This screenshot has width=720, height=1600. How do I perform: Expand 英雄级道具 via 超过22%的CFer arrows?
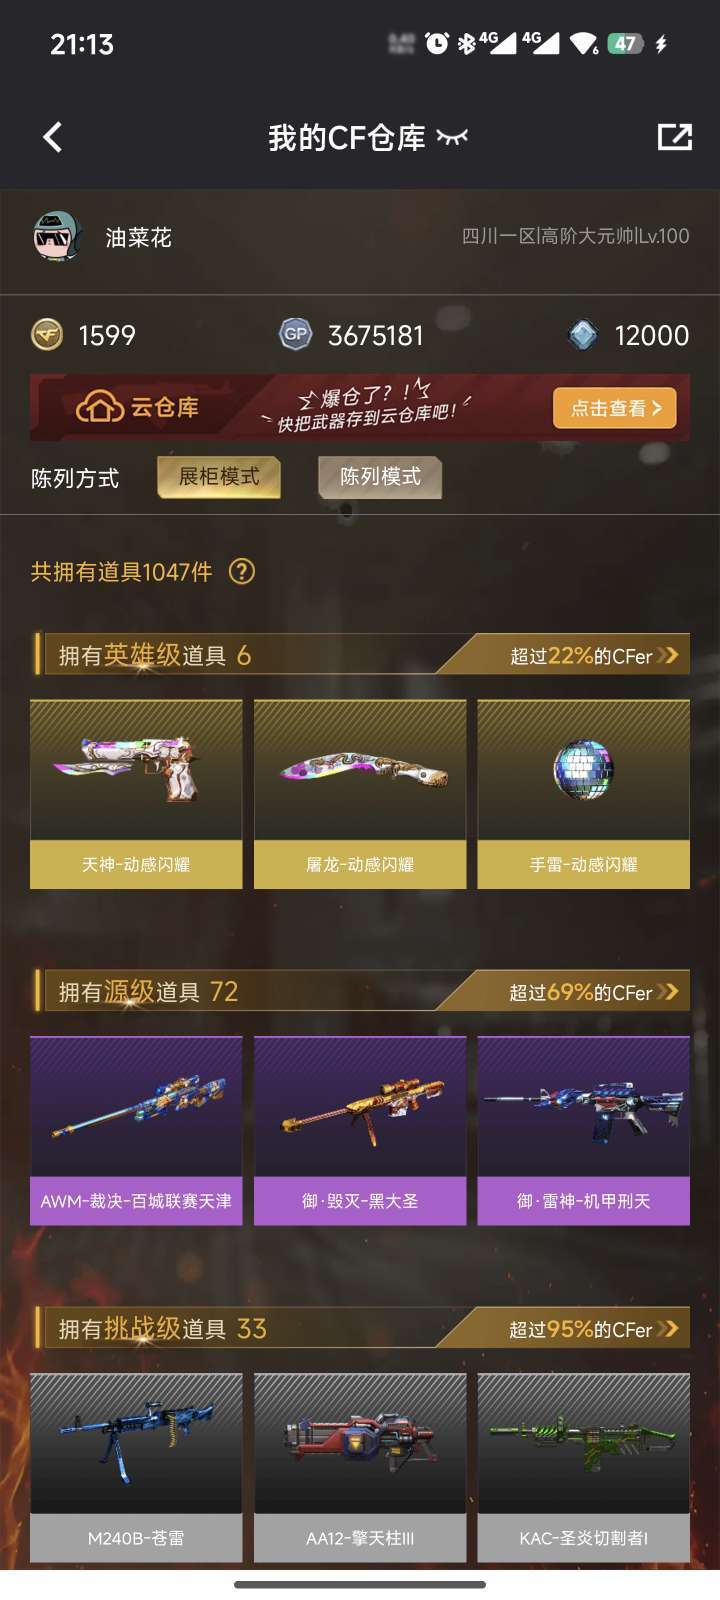(668, 655)
